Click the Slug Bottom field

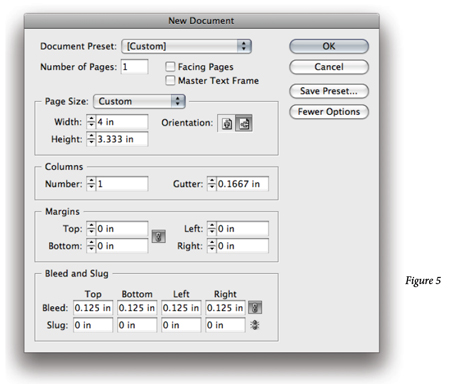tap(137, 325)
